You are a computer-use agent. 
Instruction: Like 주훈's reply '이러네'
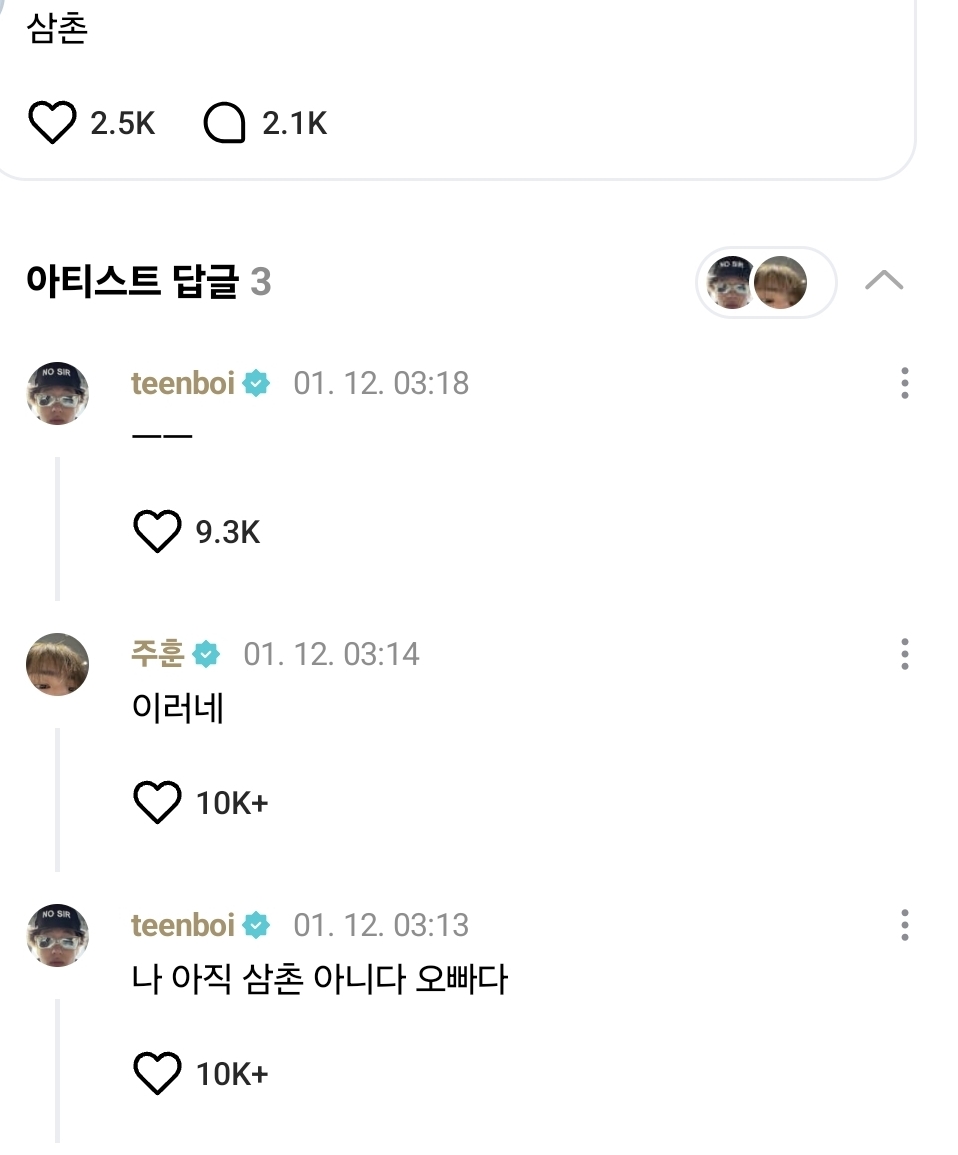[157, 803]
